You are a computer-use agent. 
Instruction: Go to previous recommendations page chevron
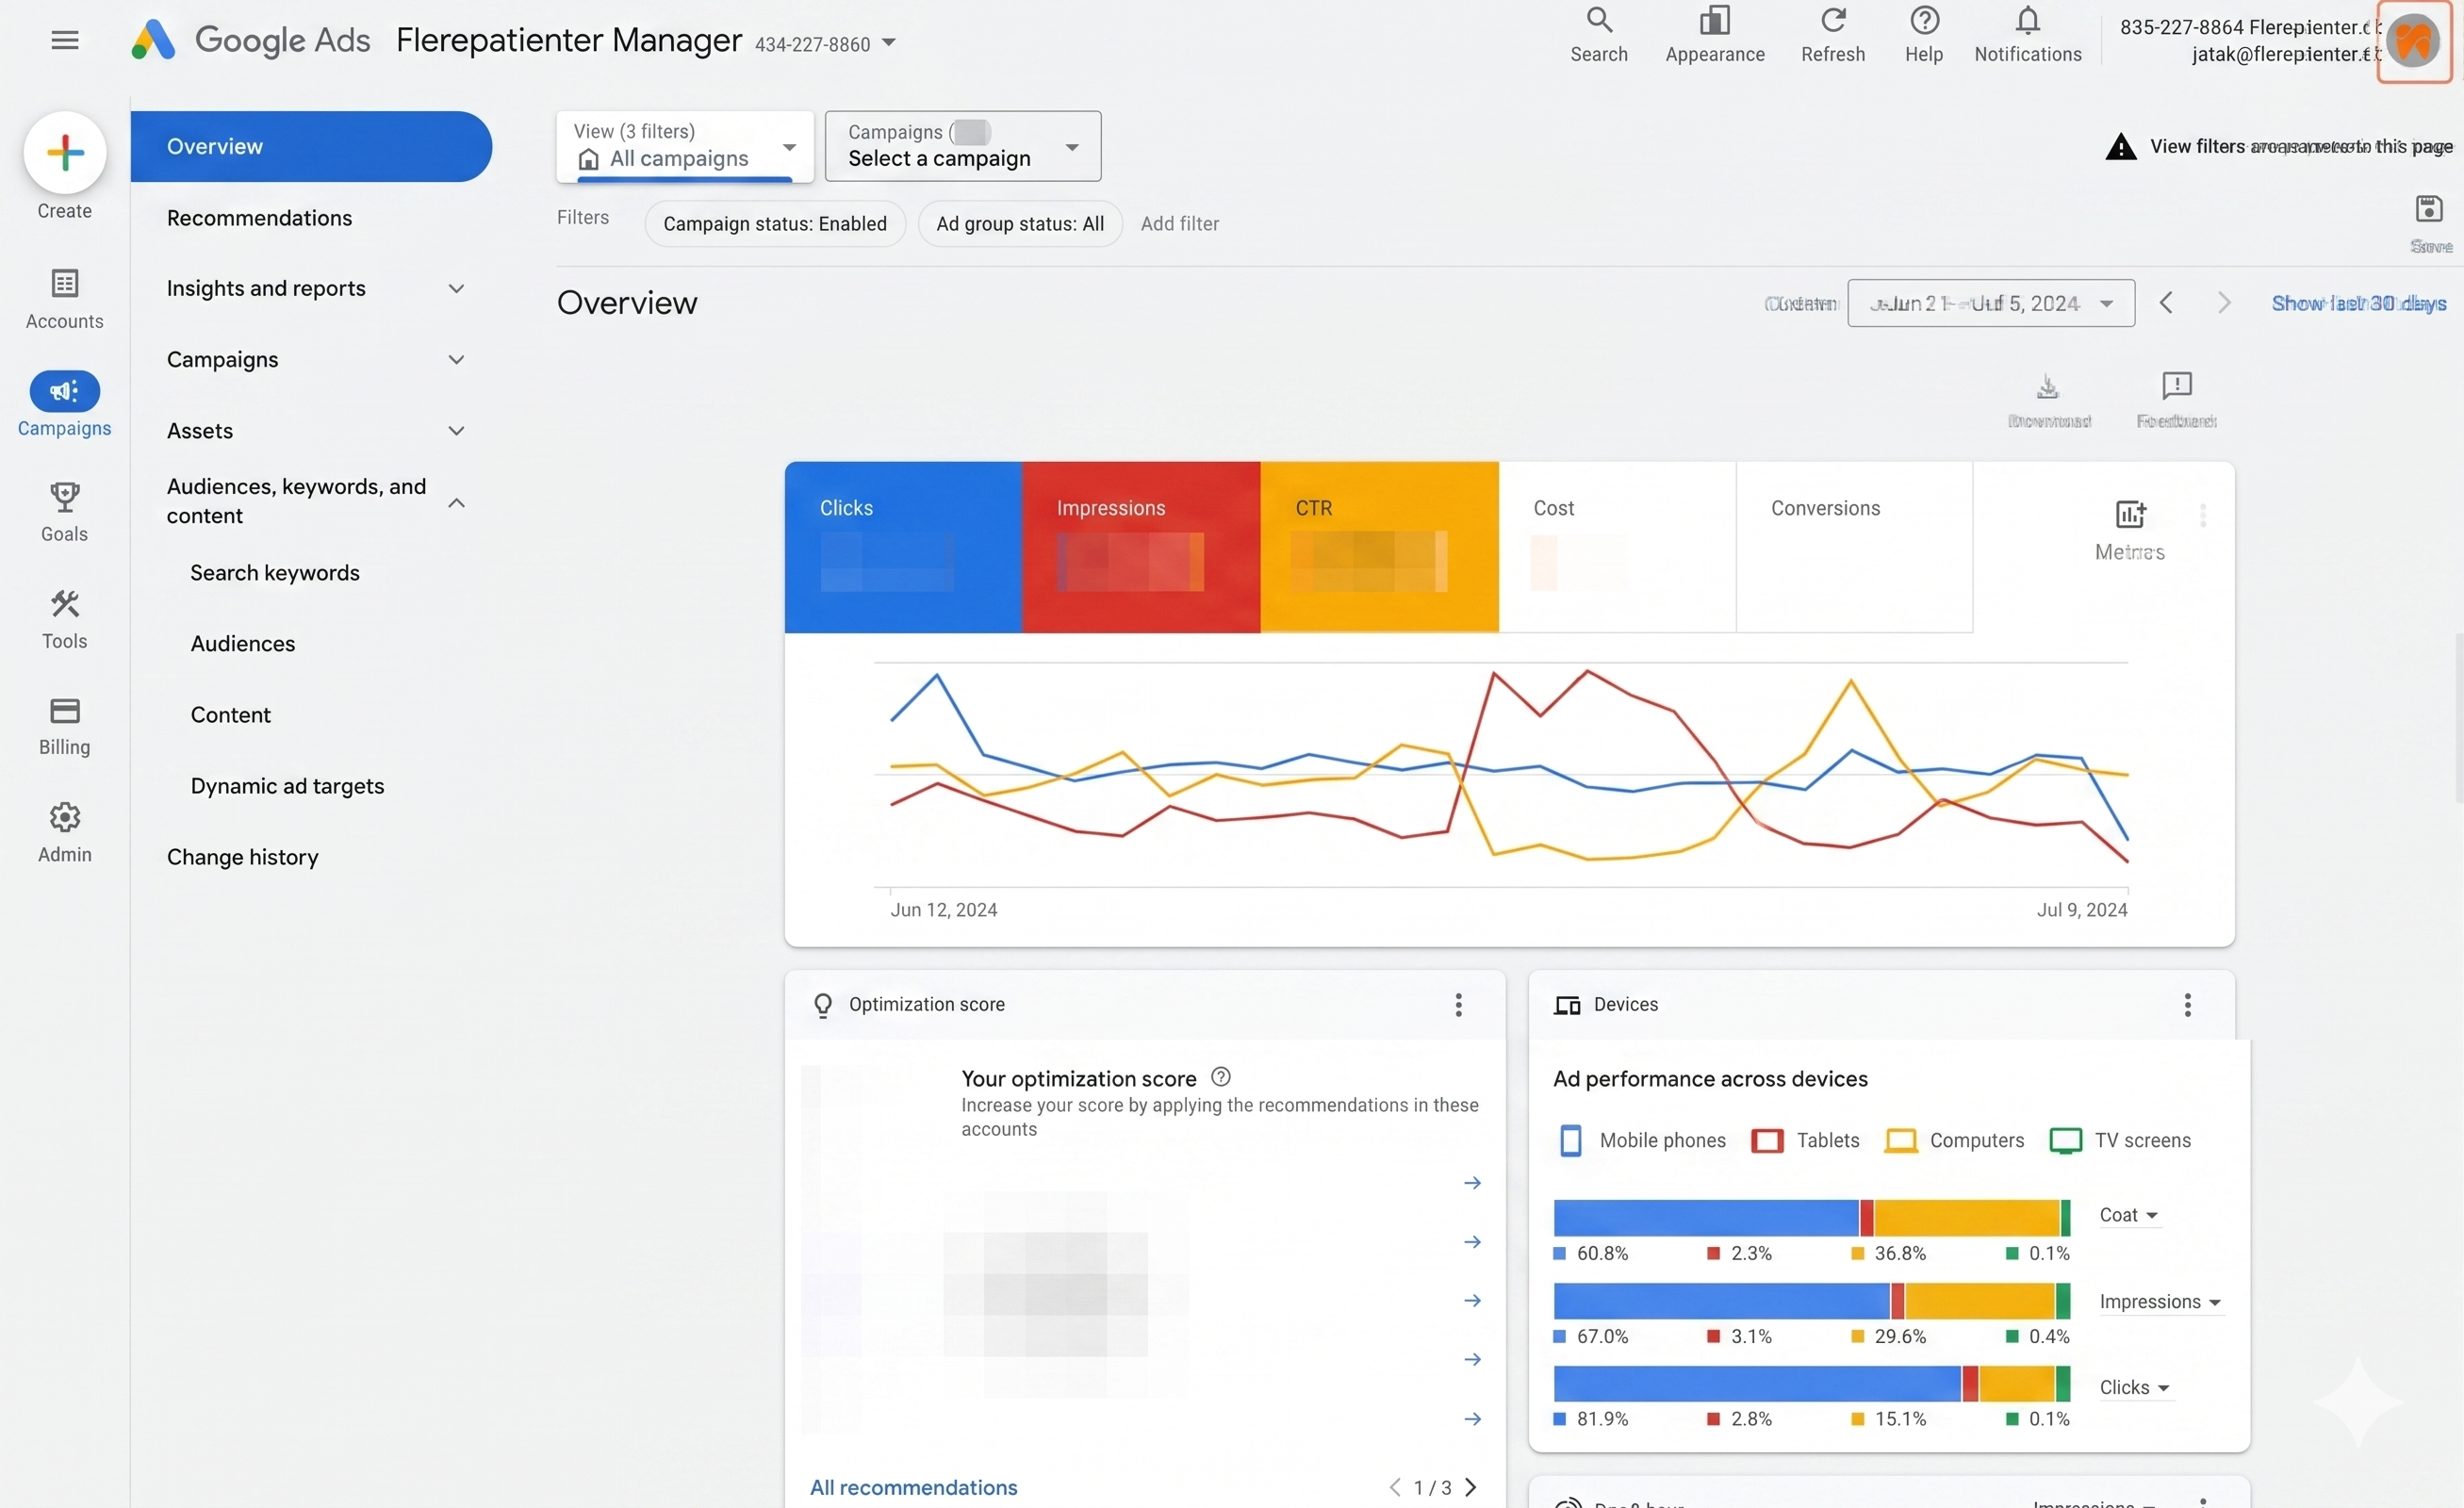[1395, 1487]
